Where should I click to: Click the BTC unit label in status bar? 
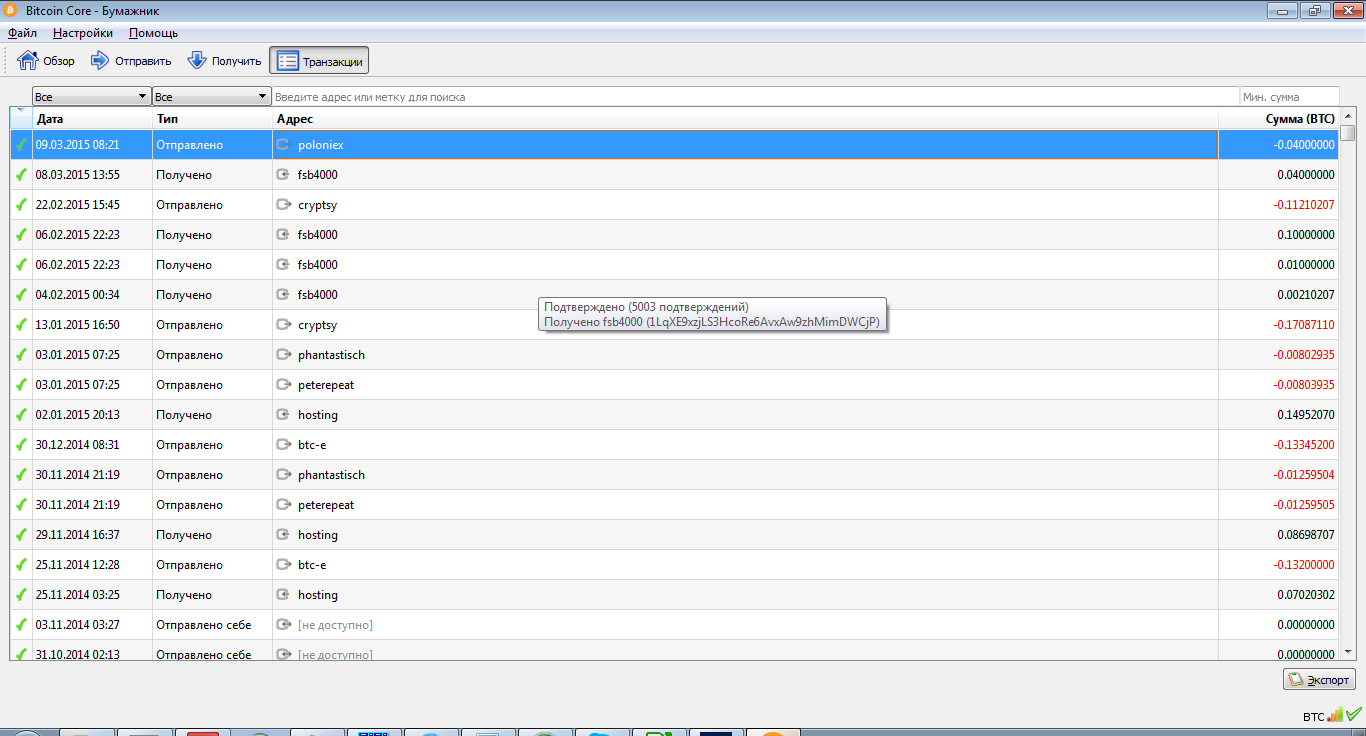[x=1313, y=717]
